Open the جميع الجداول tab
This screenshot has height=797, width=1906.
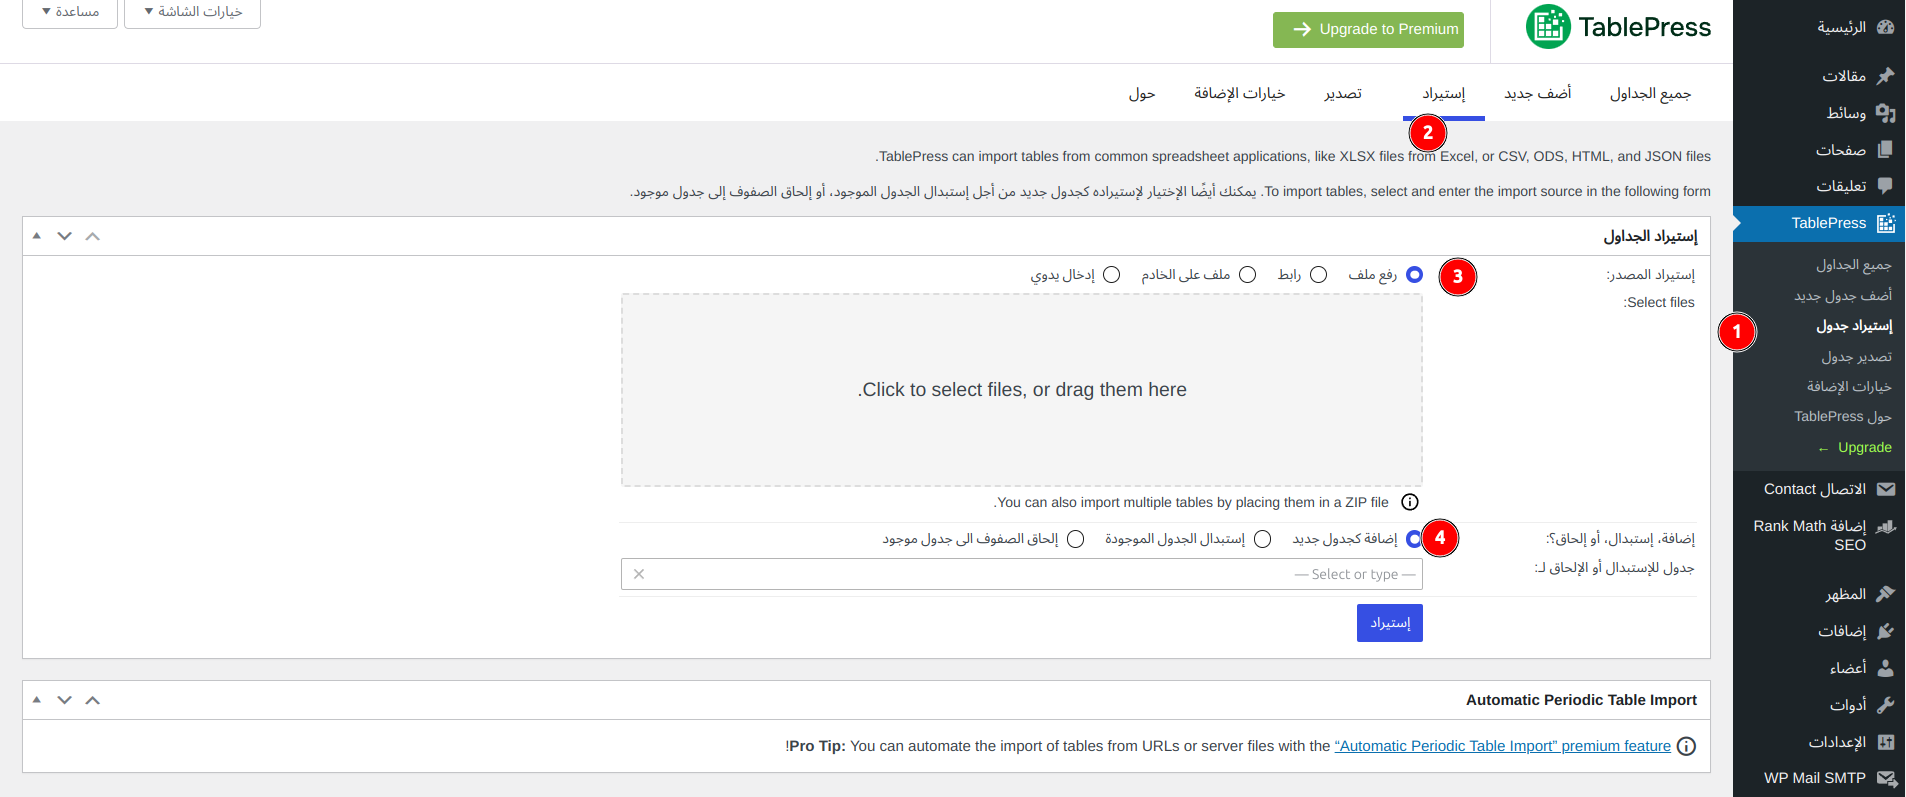(1650, 94)
